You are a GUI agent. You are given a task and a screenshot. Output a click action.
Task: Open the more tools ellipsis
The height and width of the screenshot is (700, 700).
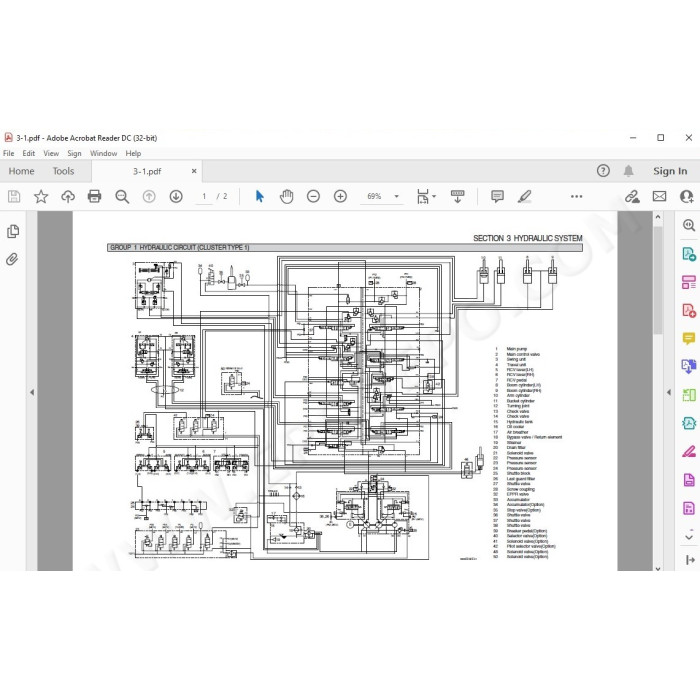click(x=576, y=196)
